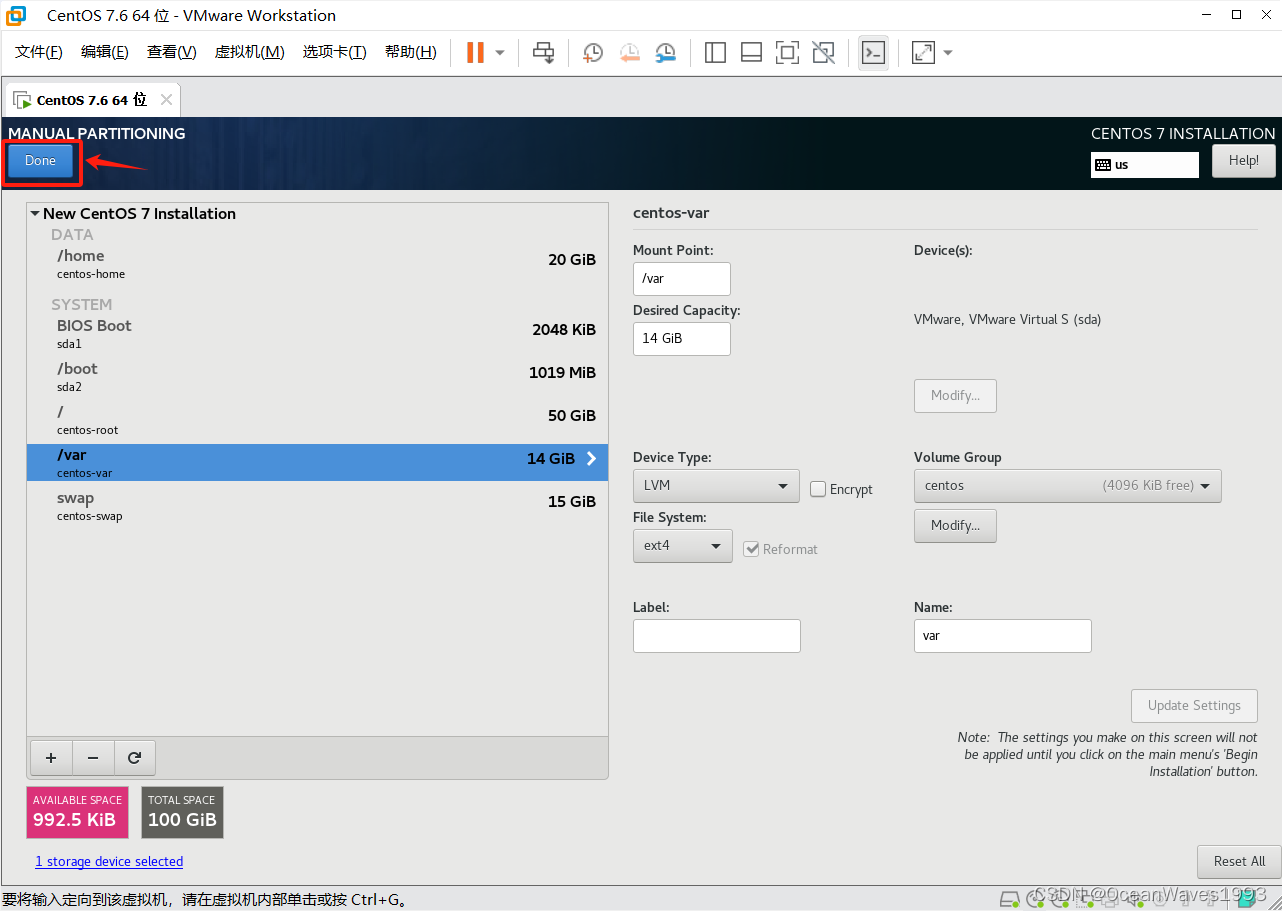Open the stretch display options dropdown arrow
This screenshot has height=911, width=1282.
948,53
